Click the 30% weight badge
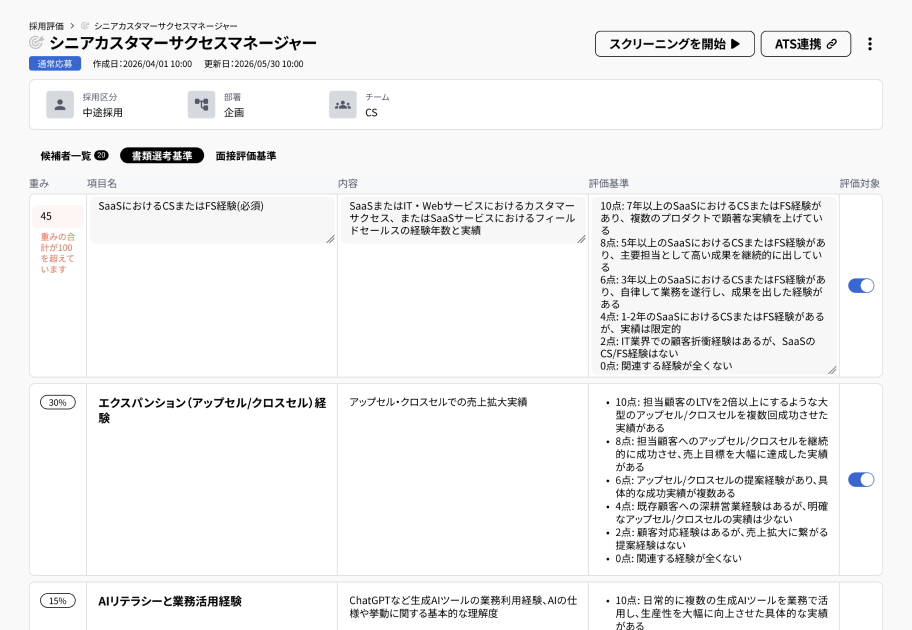 (58, 402)
